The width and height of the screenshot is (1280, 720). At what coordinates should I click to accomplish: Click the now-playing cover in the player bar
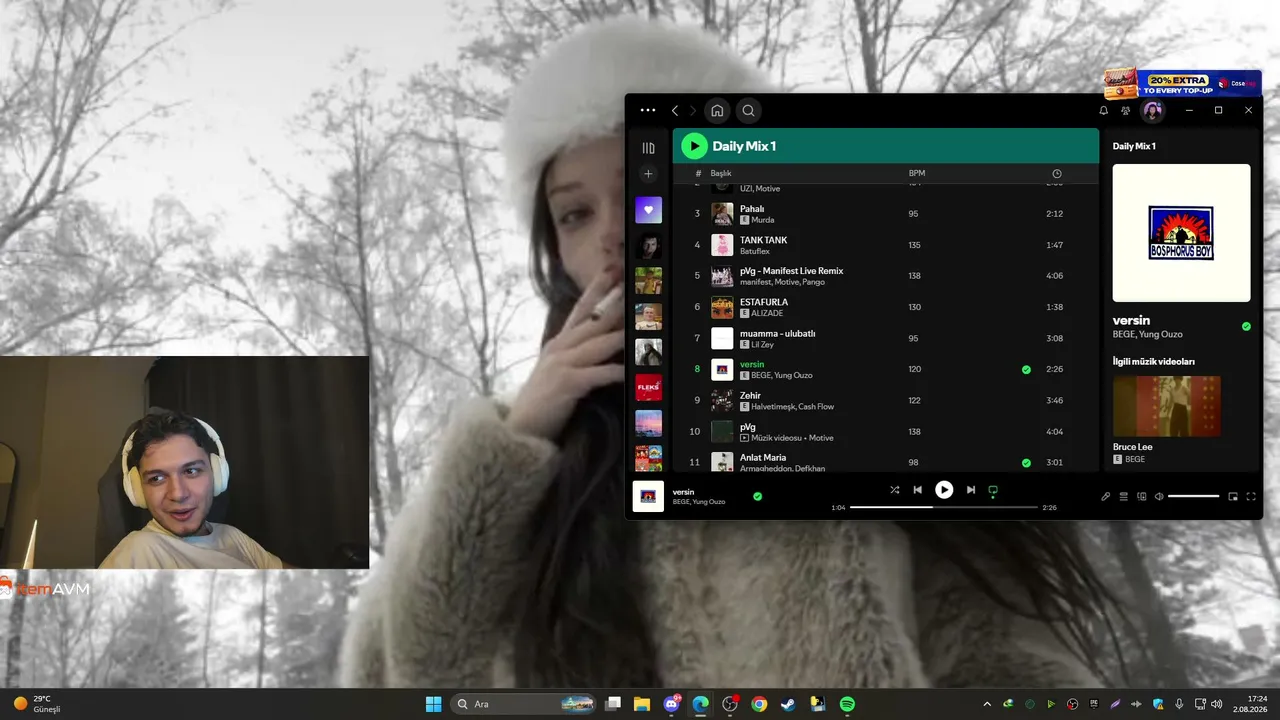(x=648, y=496)
